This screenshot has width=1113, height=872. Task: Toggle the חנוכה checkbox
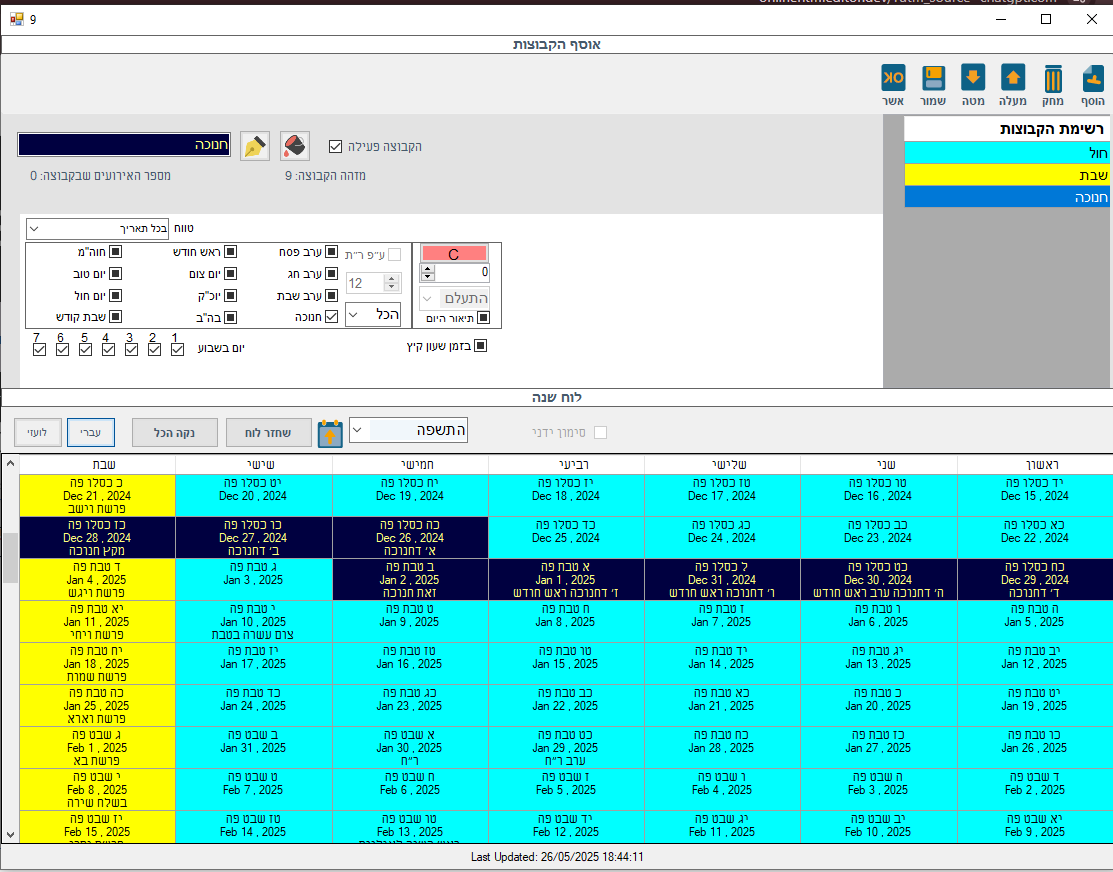point(332,317)
